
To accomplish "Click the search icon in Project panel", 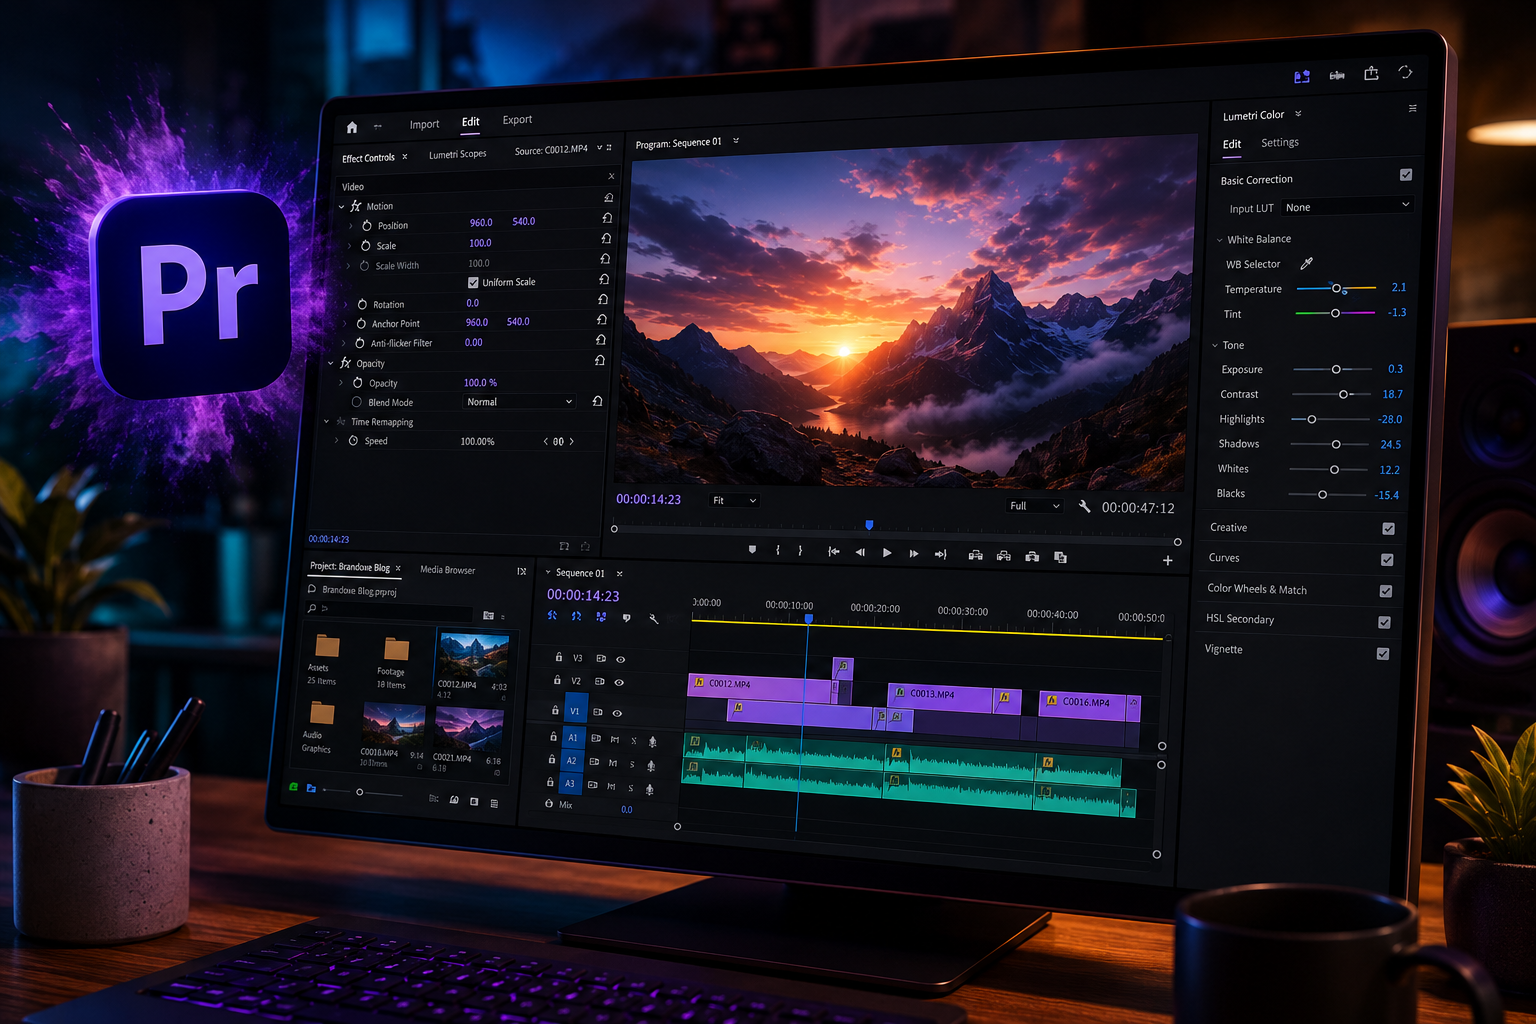I will click(312, 608).
